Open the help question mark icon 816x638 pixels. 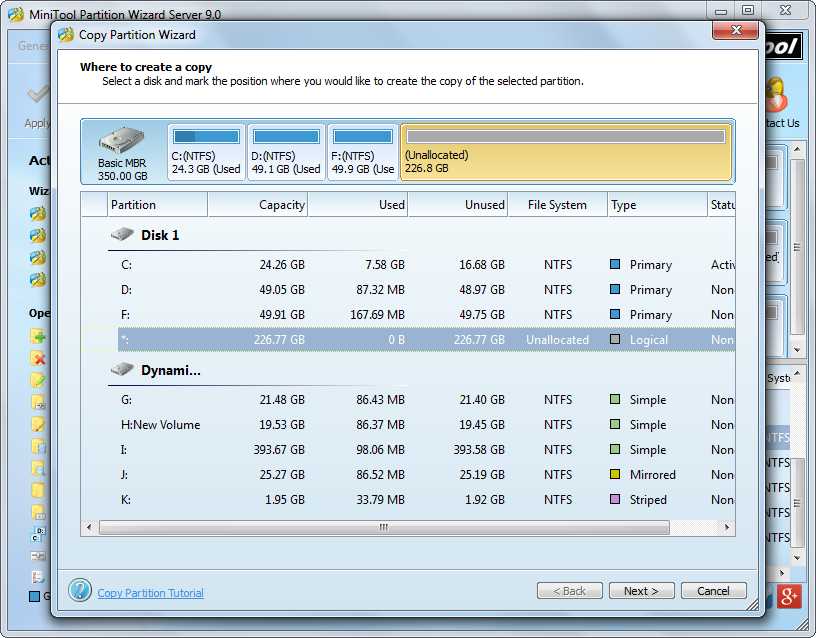pos(80,590)
